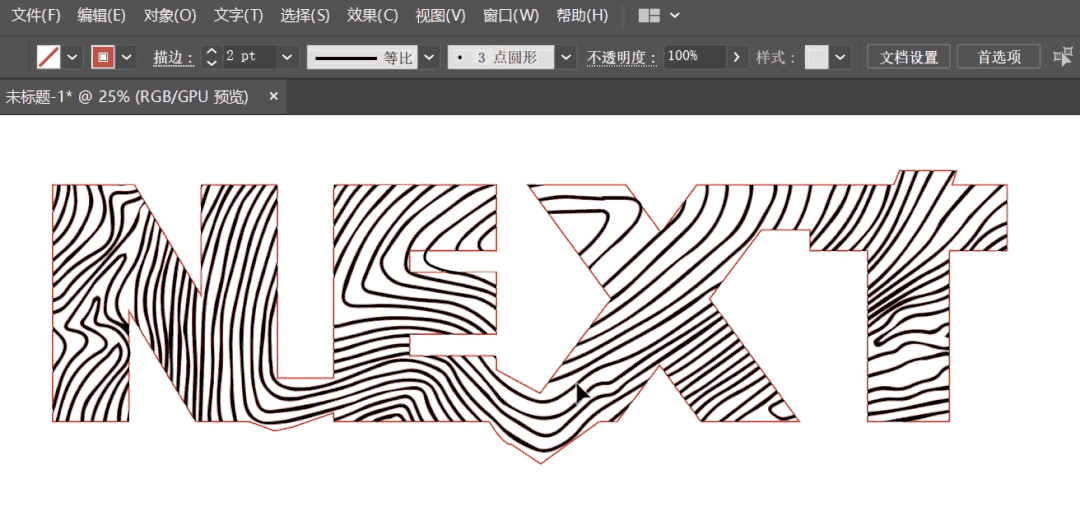The height and width of the screenshot is (530, 1080).
Task: Expand the brush definition dropdown
Action: coord(567,57)
